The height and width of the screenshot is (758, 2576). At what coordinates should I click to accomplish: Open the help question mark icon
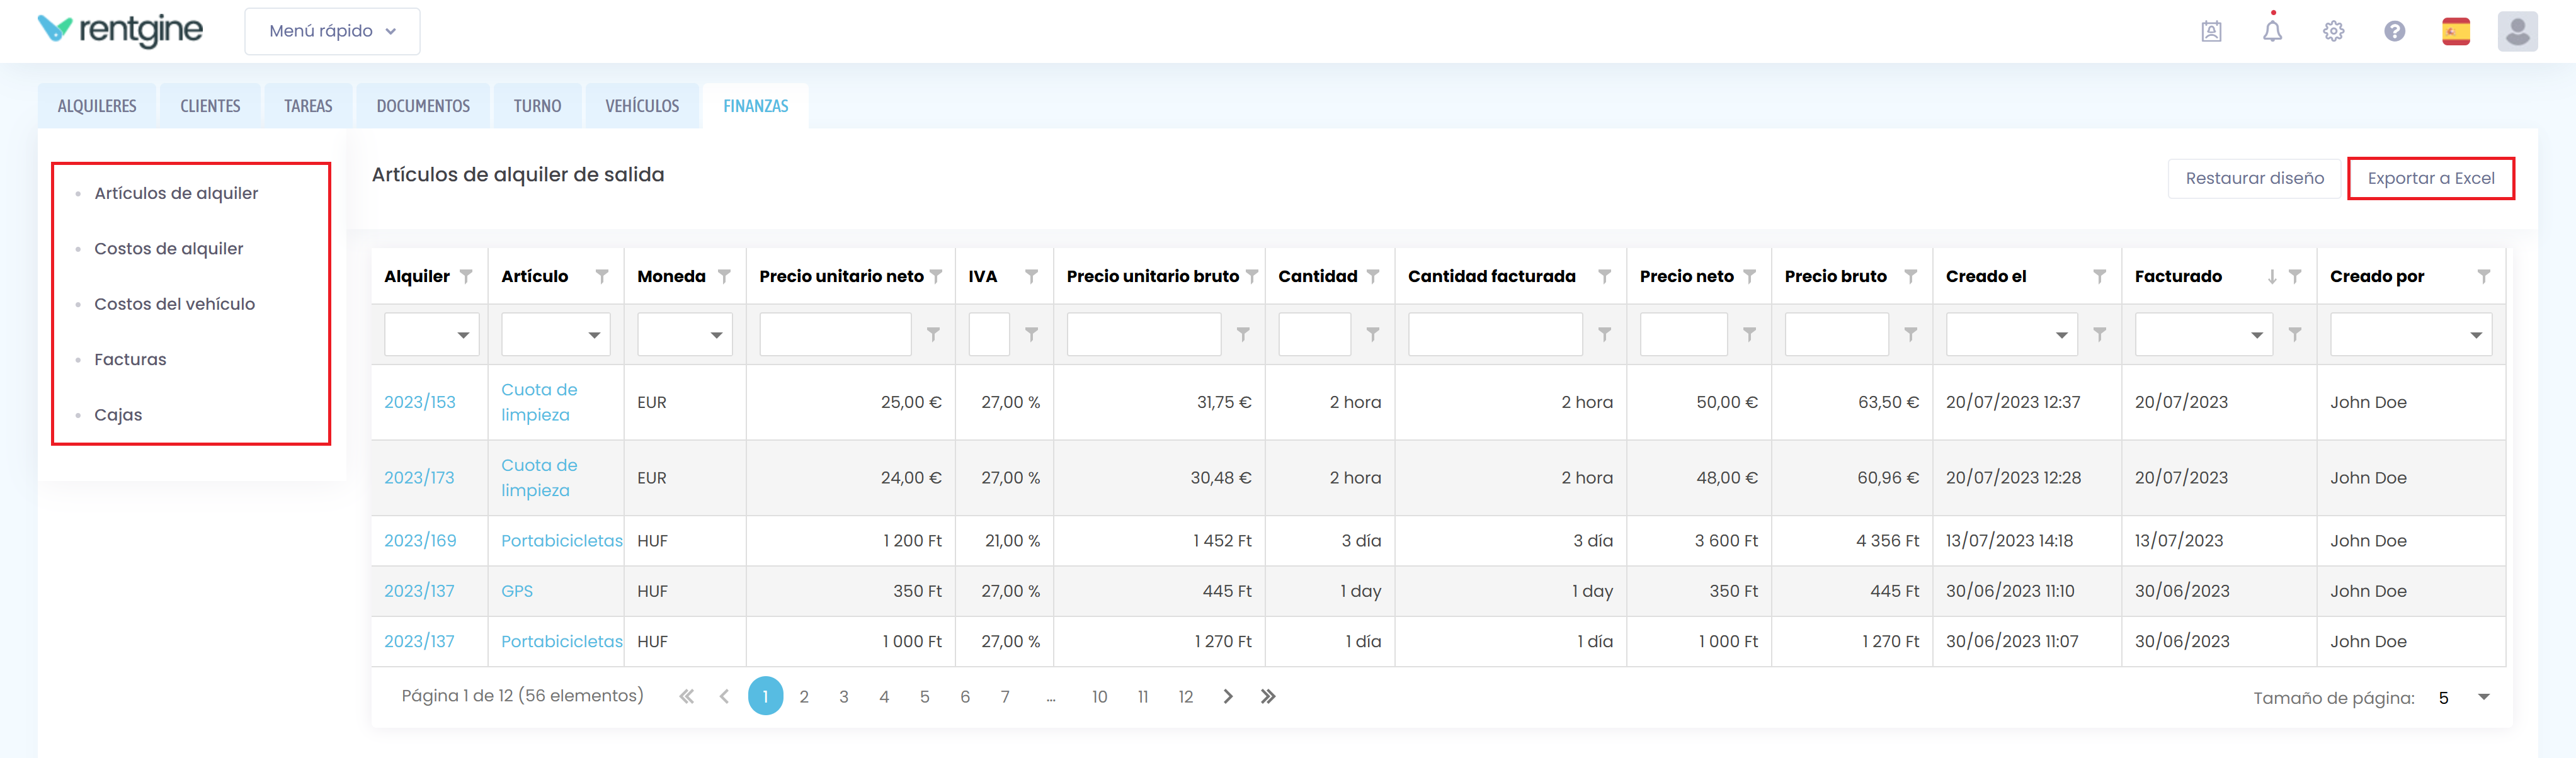pyautogui.click(x=2394, y=31)
